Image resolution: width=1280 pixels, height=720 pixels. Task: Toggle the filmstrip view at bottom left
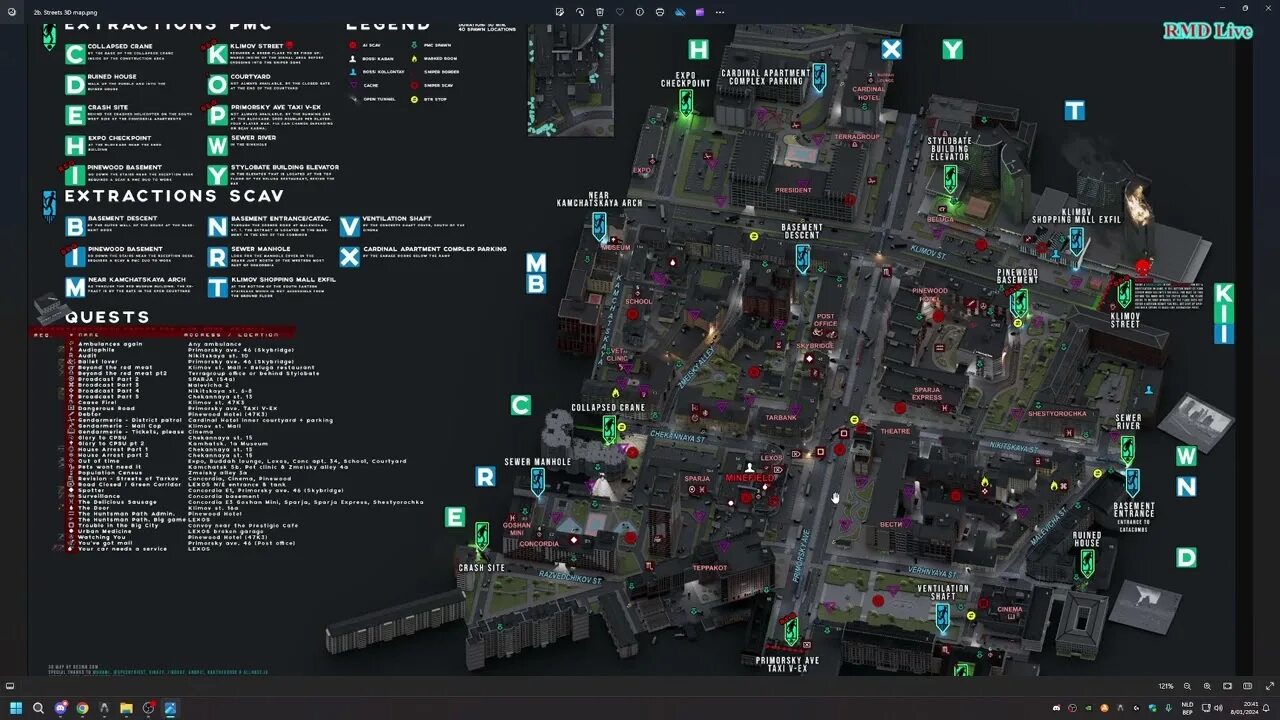click(10, 686)
